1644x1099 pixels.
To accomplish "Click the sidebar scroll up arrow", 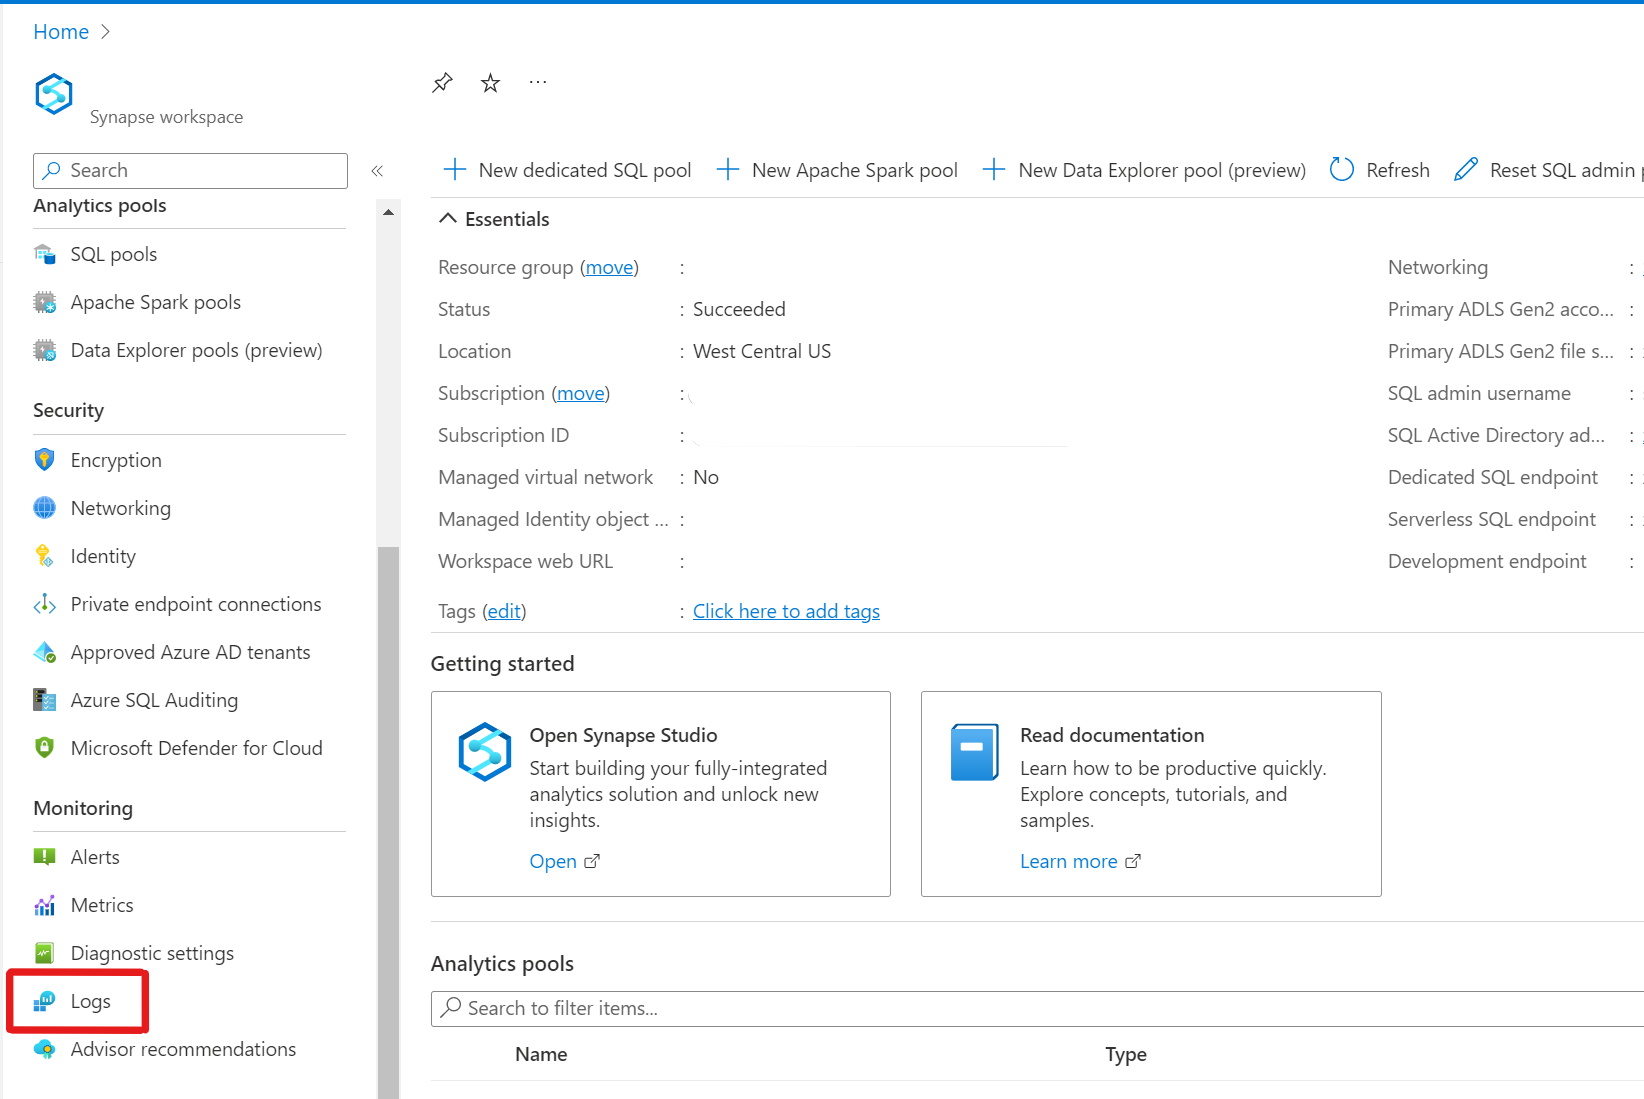I will coord(388,212).
